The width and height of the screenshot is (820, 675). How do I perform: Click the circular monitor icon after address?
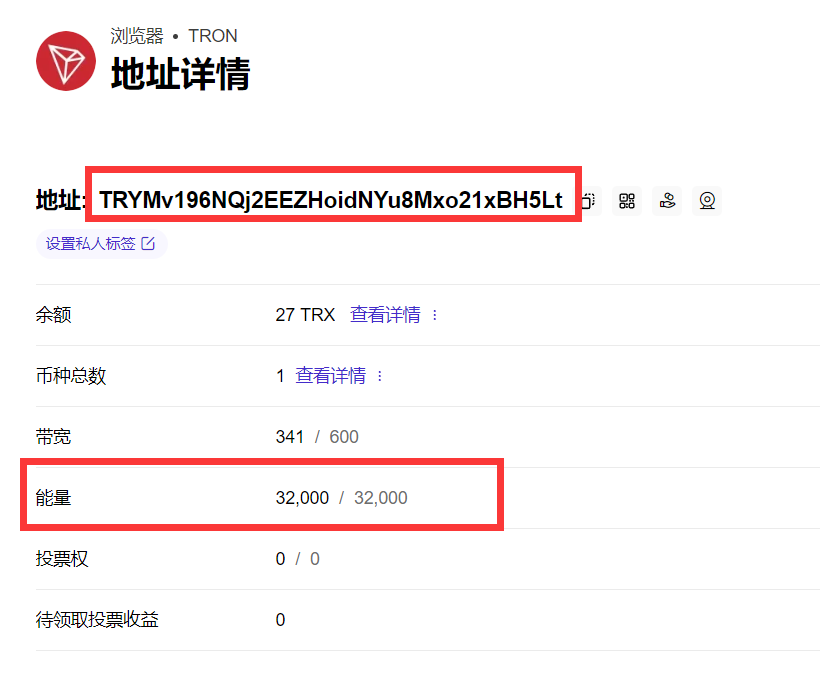point(707,201)
